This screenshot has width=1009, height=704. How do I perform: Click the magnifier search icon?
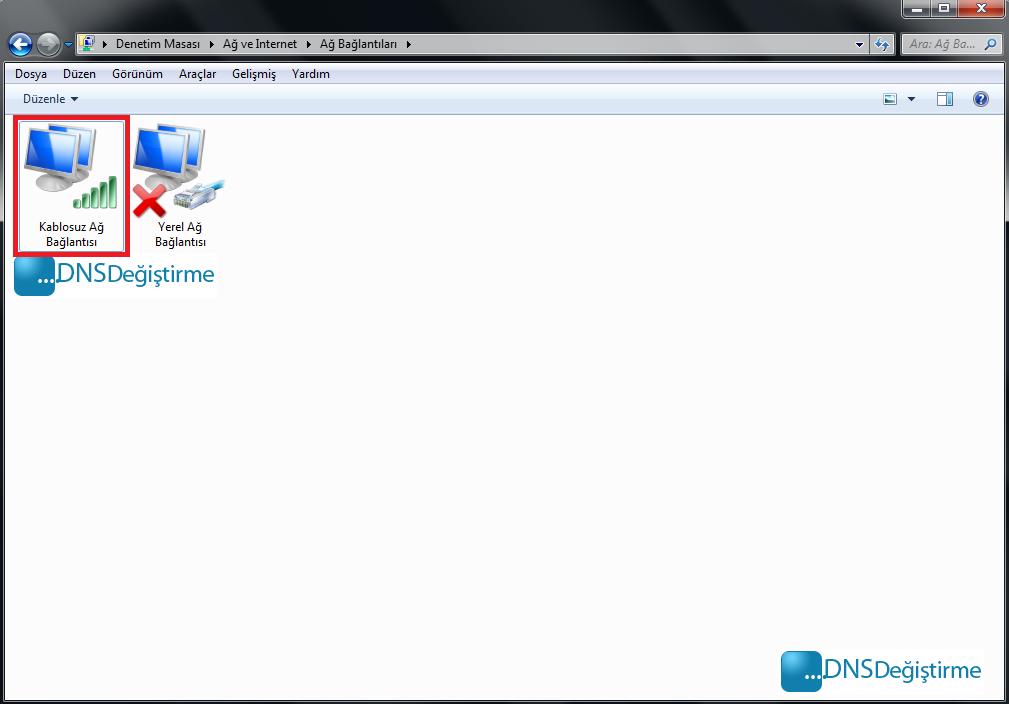click(x=991, y=44)
